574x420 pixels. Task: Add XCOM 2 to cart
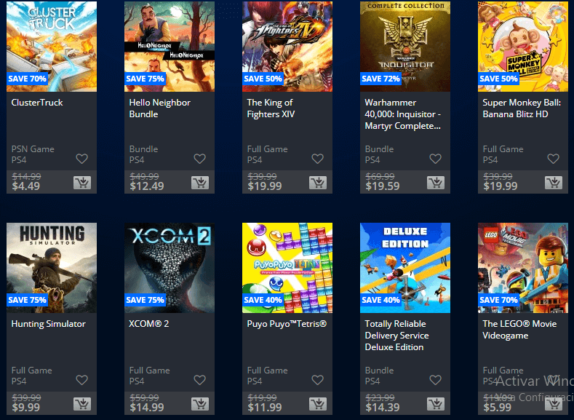click(200, 404)
